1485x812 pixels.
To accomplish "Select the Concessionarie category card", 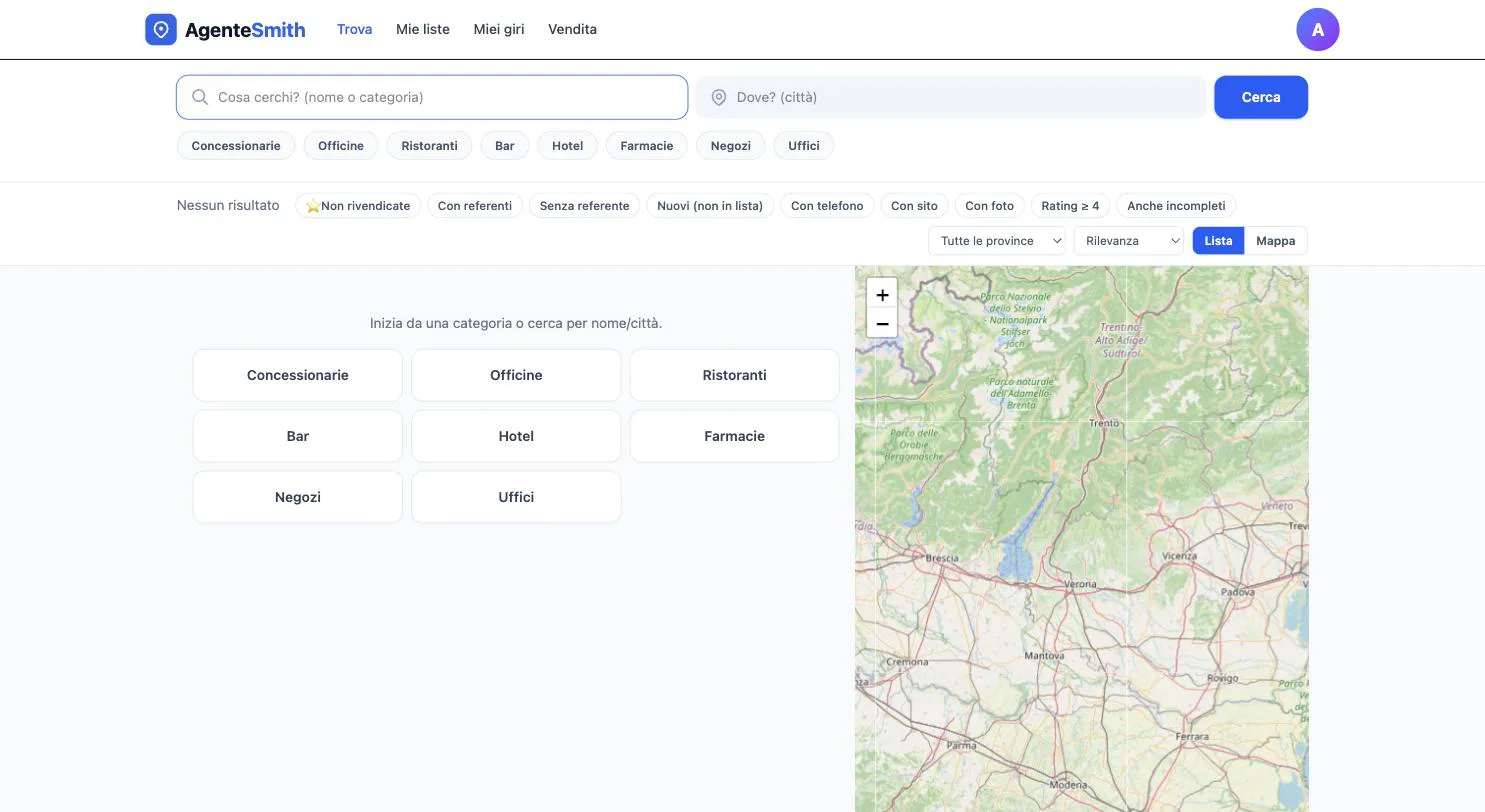I will click(298, 376).
